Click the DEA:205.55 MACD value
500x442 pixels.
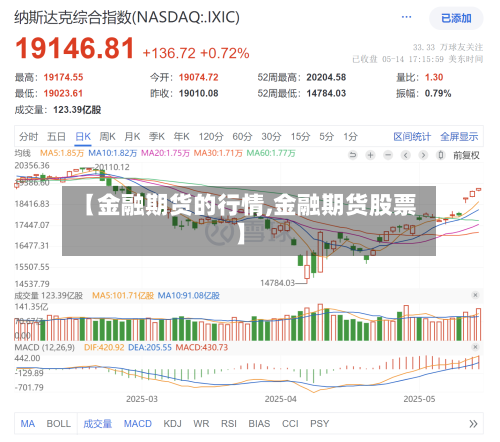[x=150, y=347]
